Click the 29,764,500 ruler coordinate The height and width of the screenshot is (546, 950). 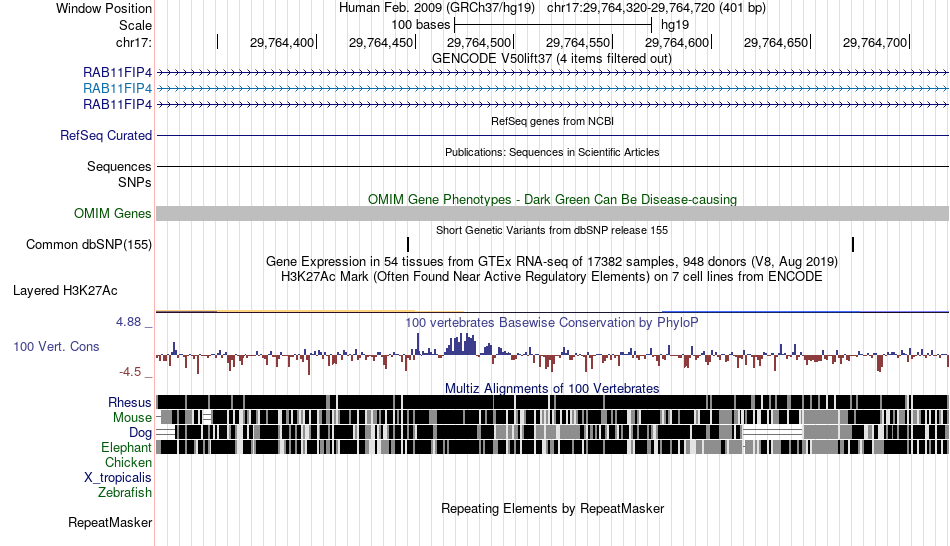(x=479, y=42)
